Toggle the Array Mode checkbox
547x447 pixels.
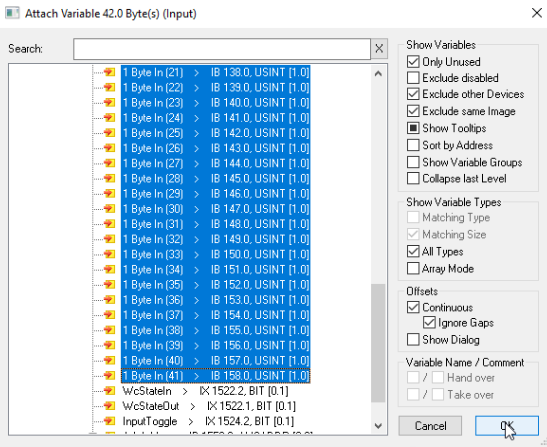pyautogui.click(x=413, y=269)
